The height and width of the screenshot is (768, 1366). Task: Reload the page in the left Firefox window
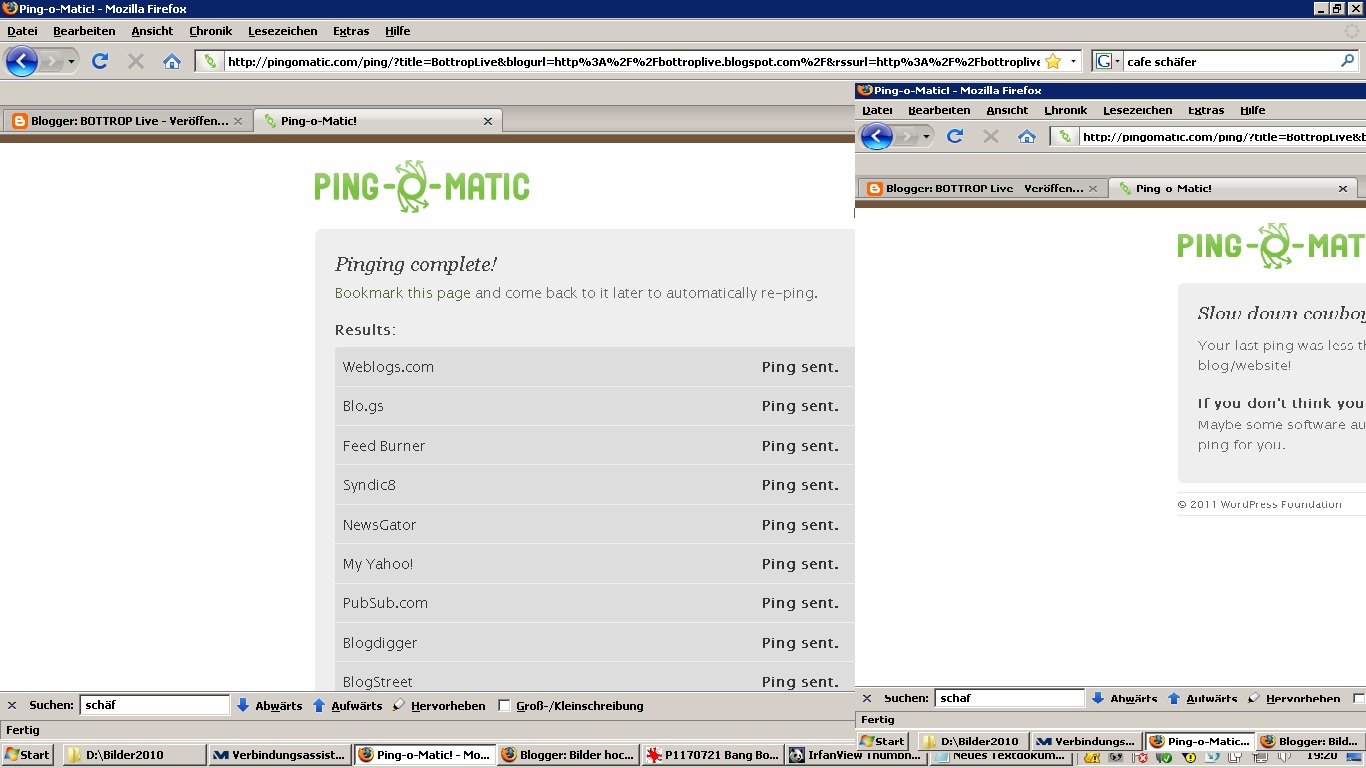click(x=100, y=61)
